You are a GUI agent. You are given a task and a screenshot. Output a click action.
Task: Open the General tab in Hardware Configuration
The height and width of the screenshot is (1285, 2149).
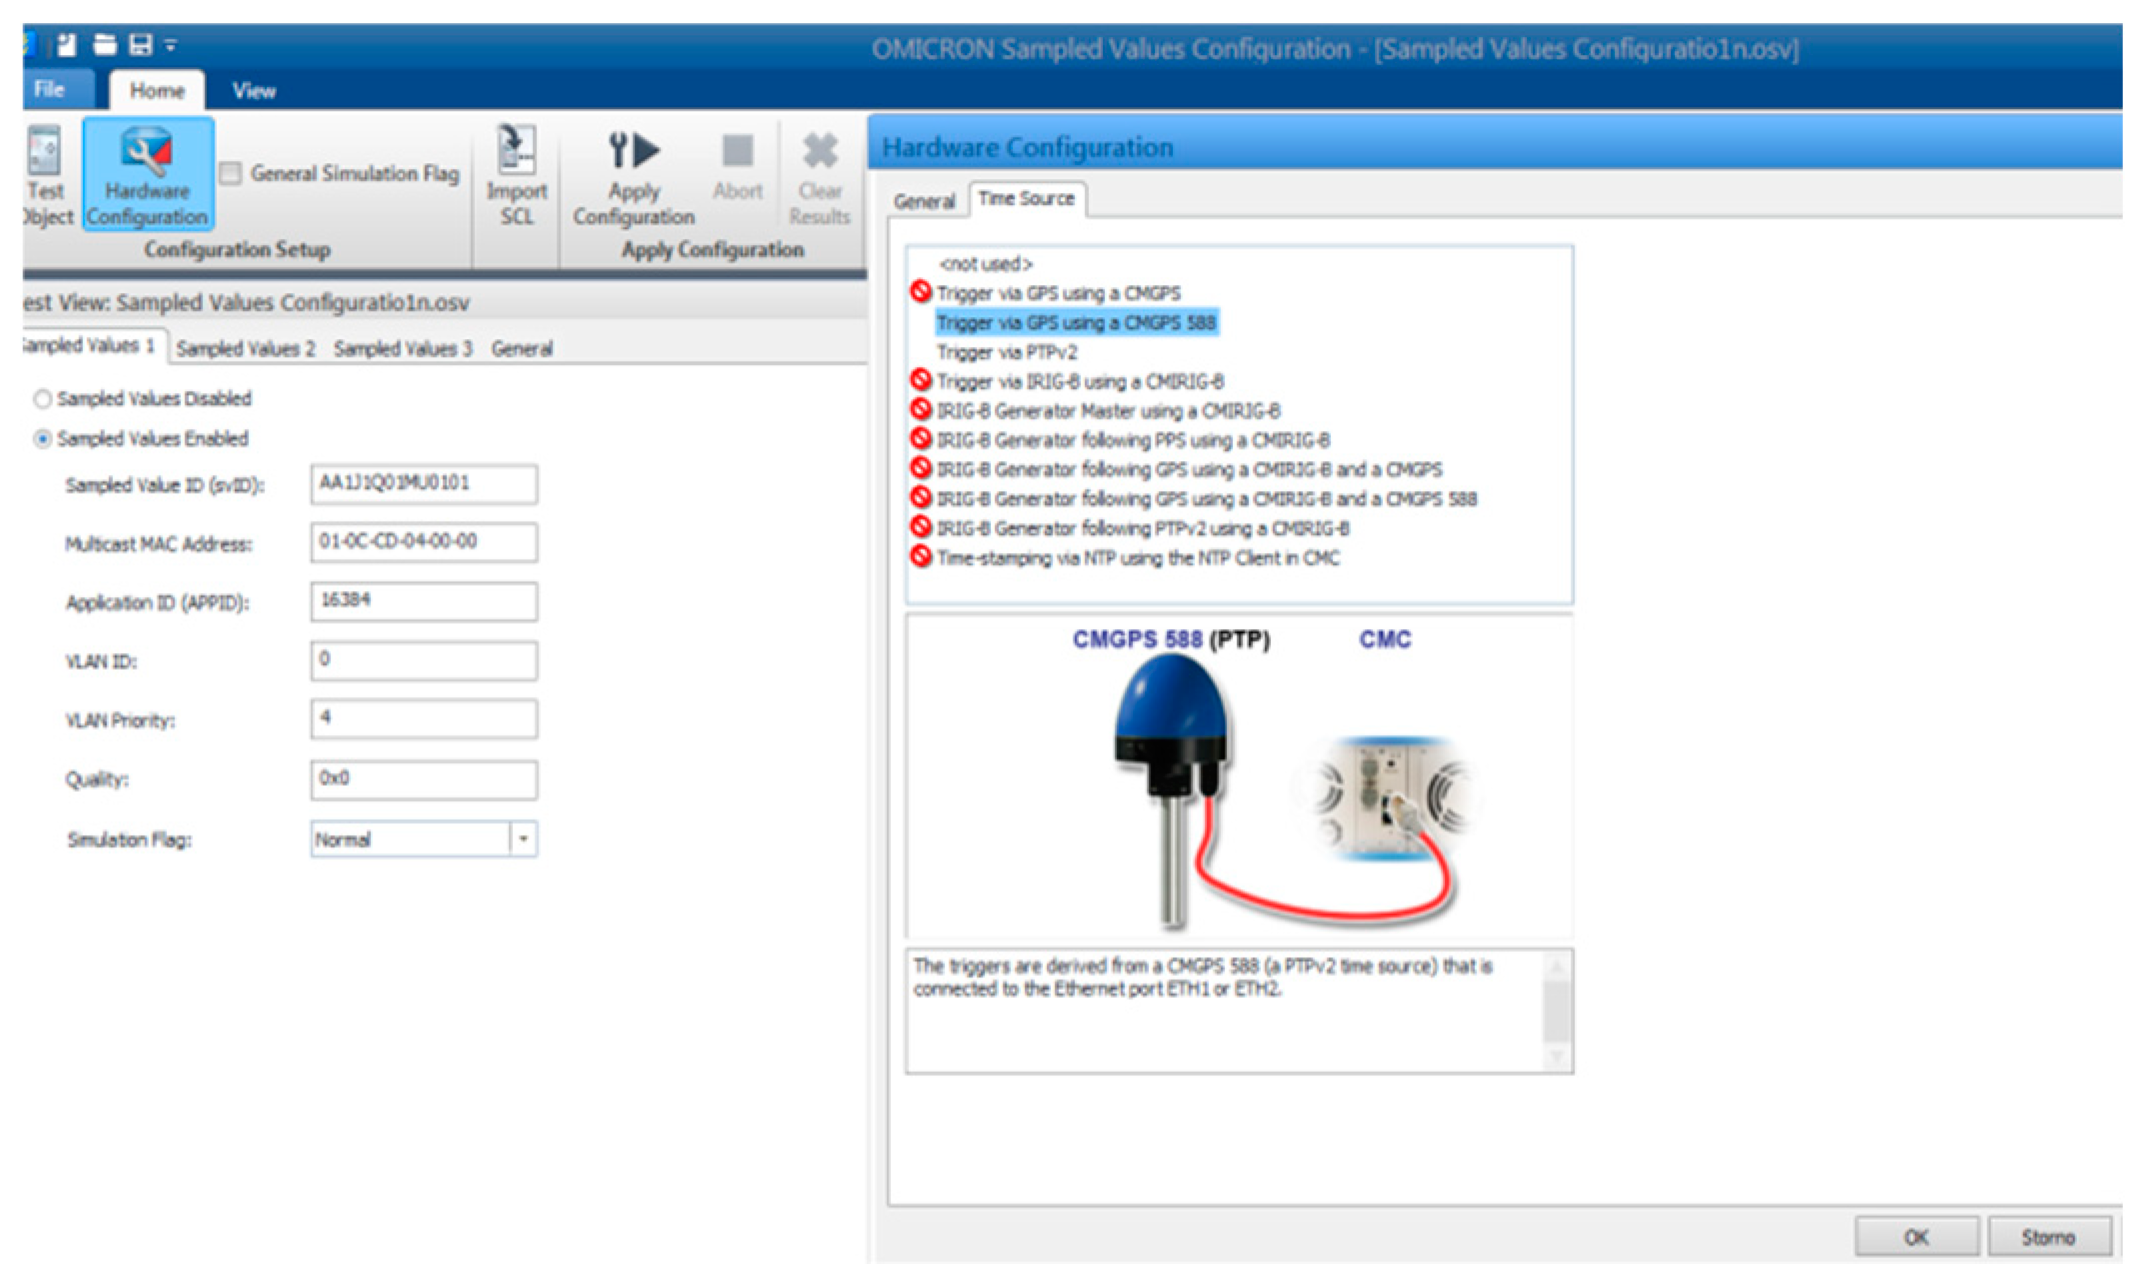pos(923,202)
